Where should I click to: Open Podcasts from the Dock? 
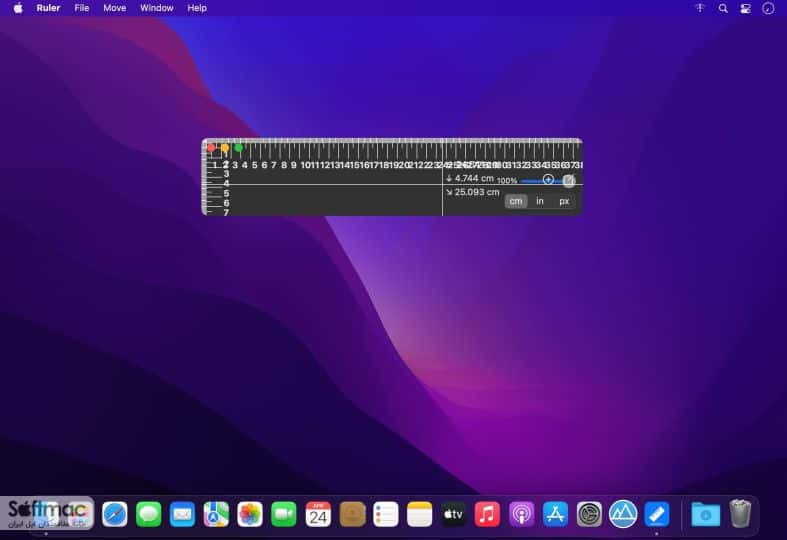pos(521,514)
